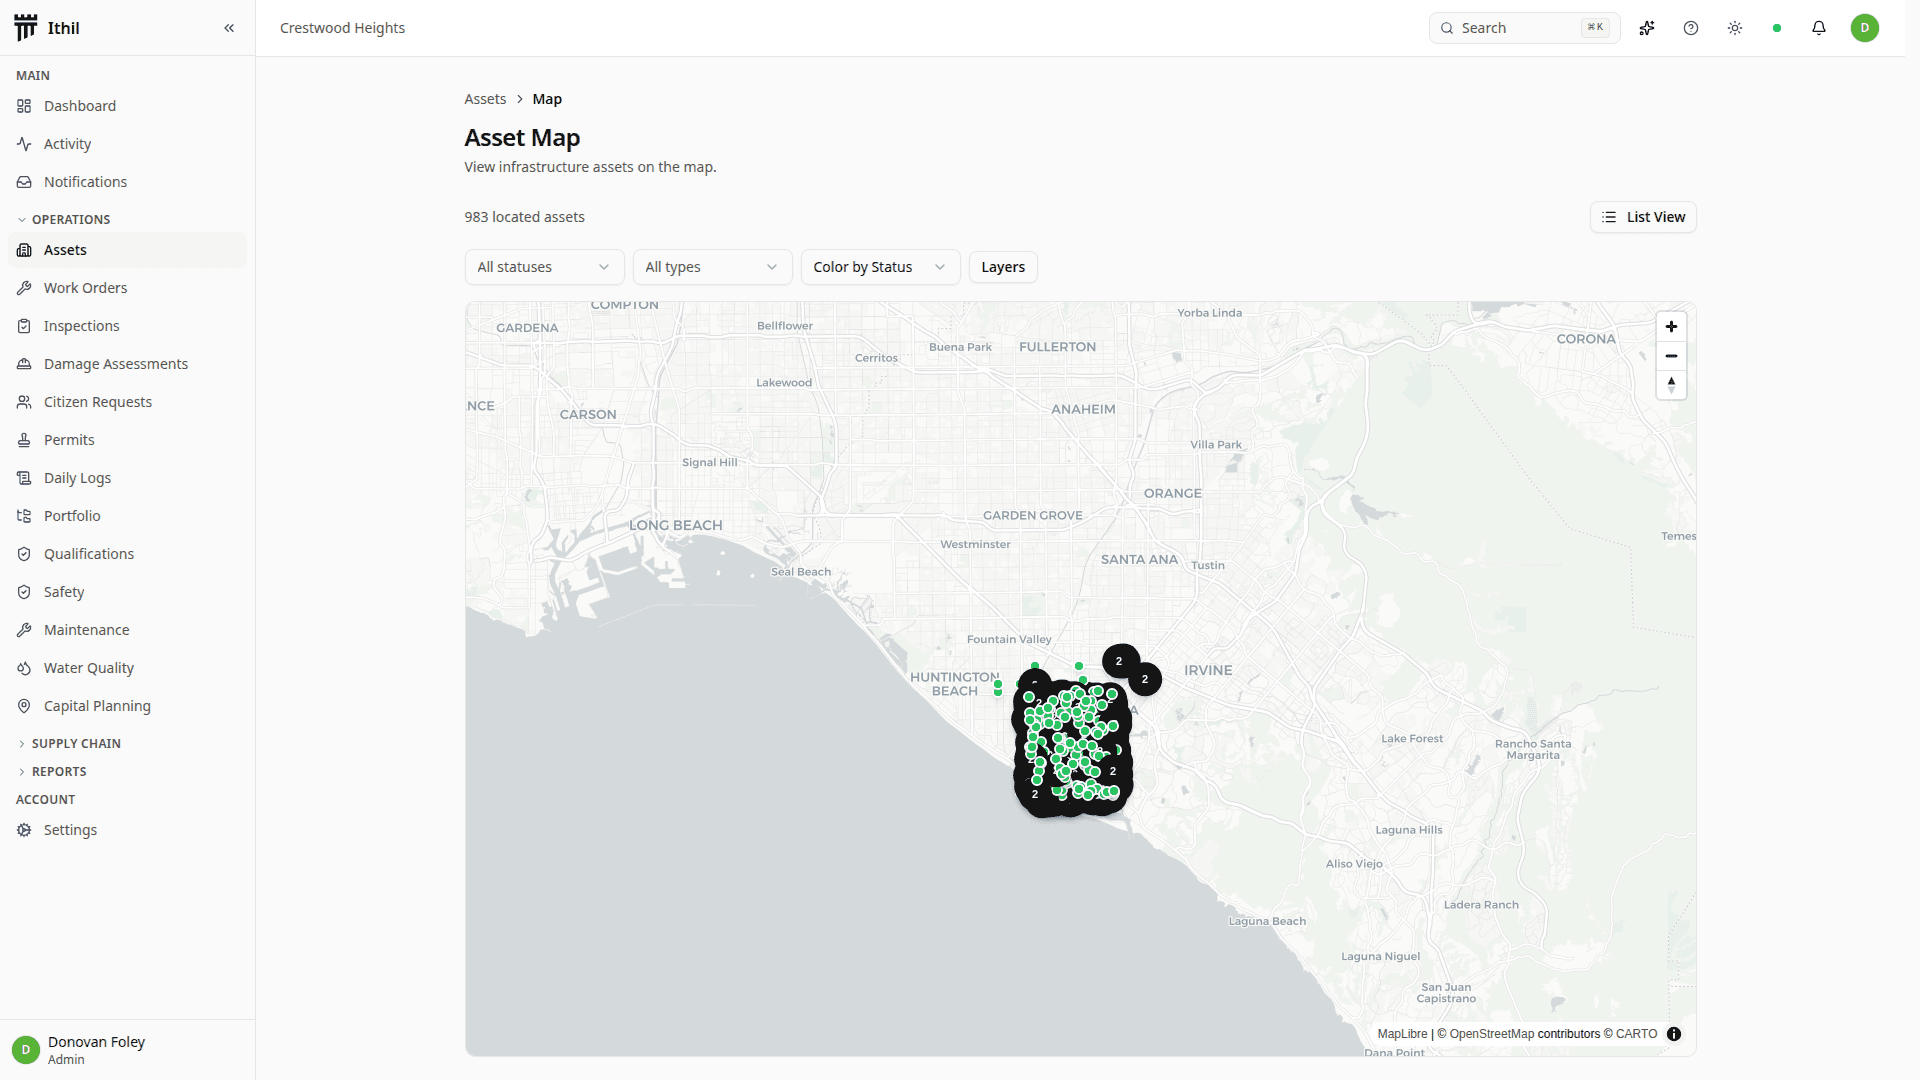Click the MapLibre attribution link
This screenshot has height=1080, width=1920.
point(1402,1034)
